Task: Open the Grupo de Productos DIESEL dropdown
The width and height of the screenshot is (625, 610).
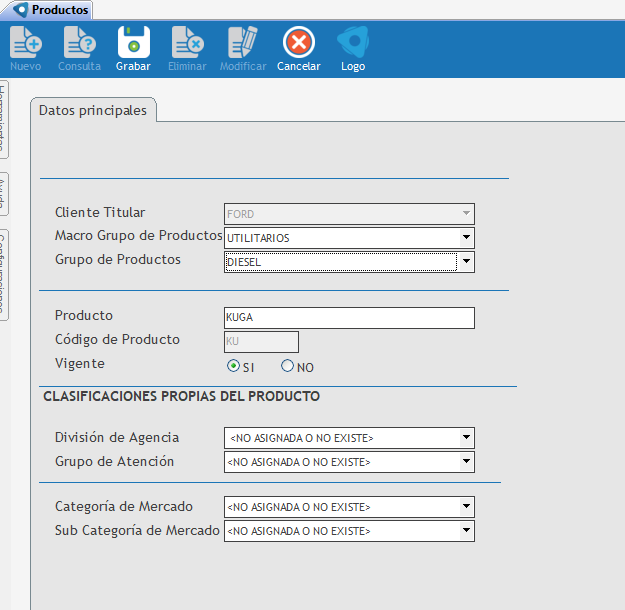Action: [x=465, y=262]
